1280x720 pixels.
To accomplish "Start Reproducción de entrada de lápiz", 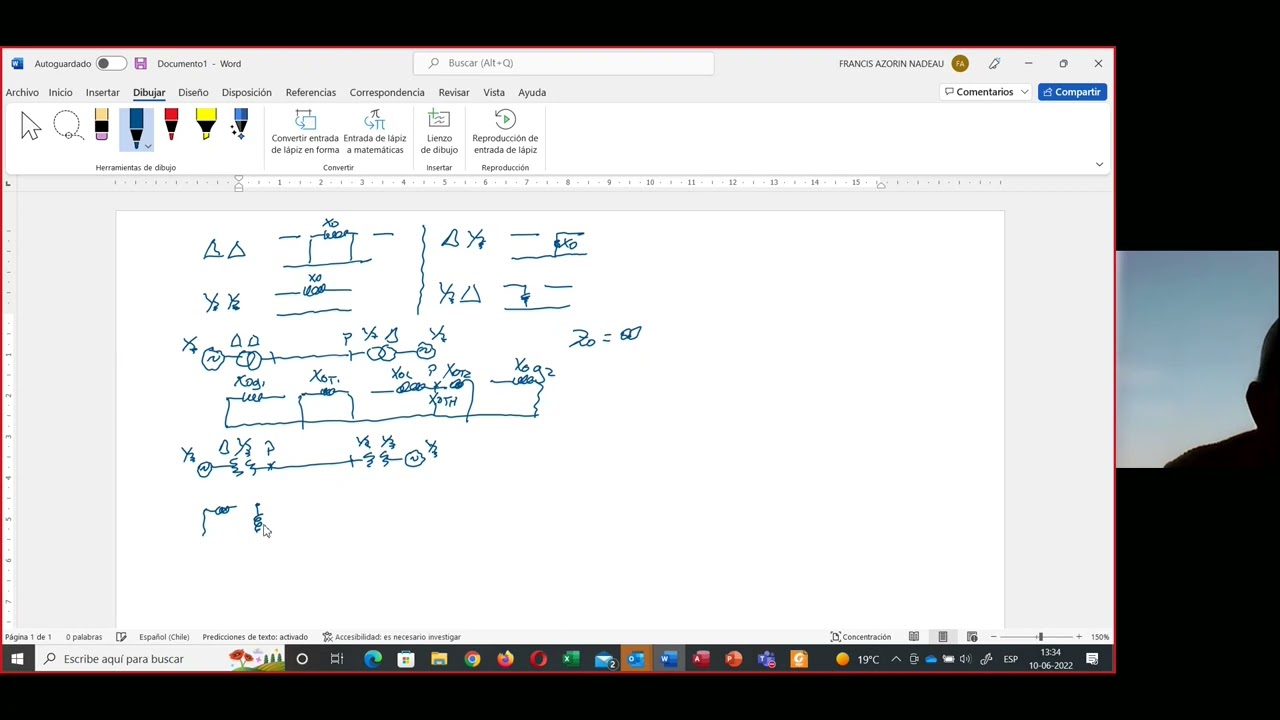I will 505,132.
